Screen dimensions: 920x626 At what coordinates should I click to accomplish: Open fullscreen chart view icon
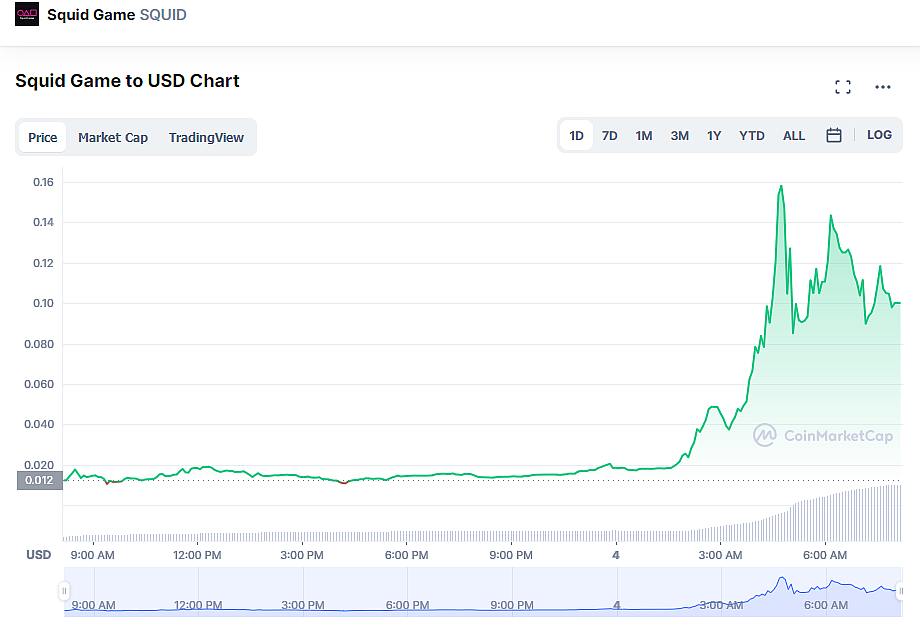[843, 87]
